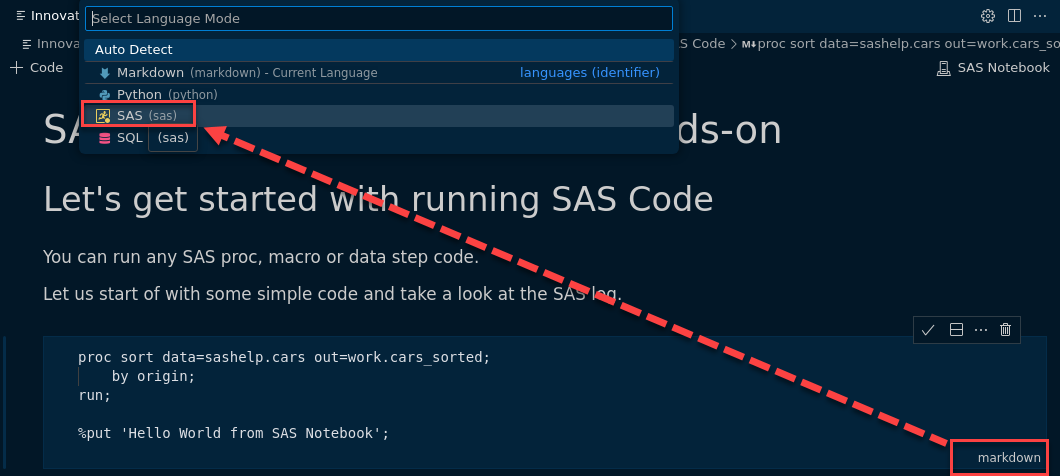The image size is (1060, 476).
Task: Select Markdown as the language mode
Action: point(150,73)
